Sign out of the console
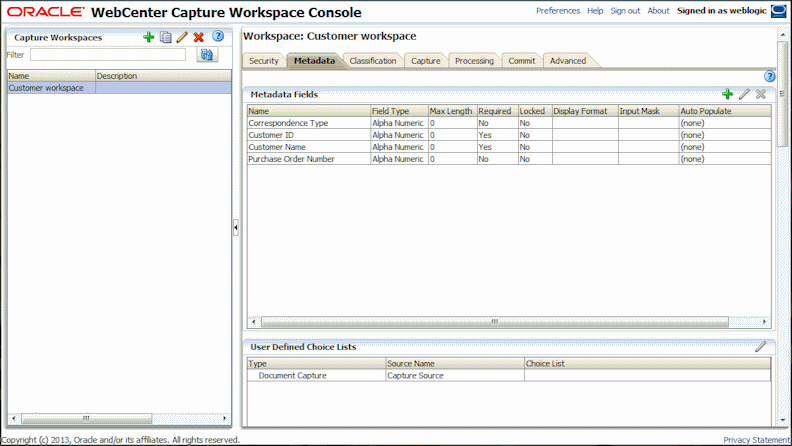792x446 pixels. [x=625, y=11]
